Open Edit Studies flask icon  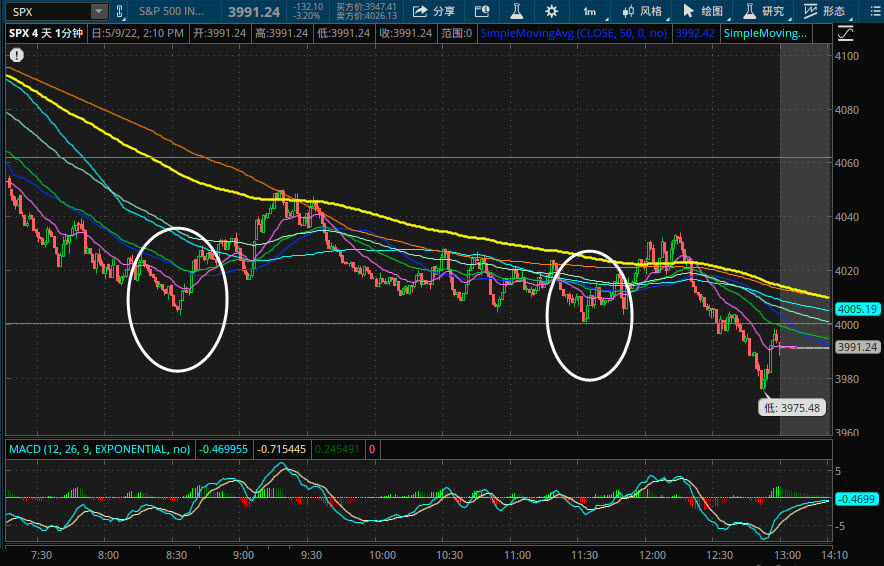pos(516,11)
